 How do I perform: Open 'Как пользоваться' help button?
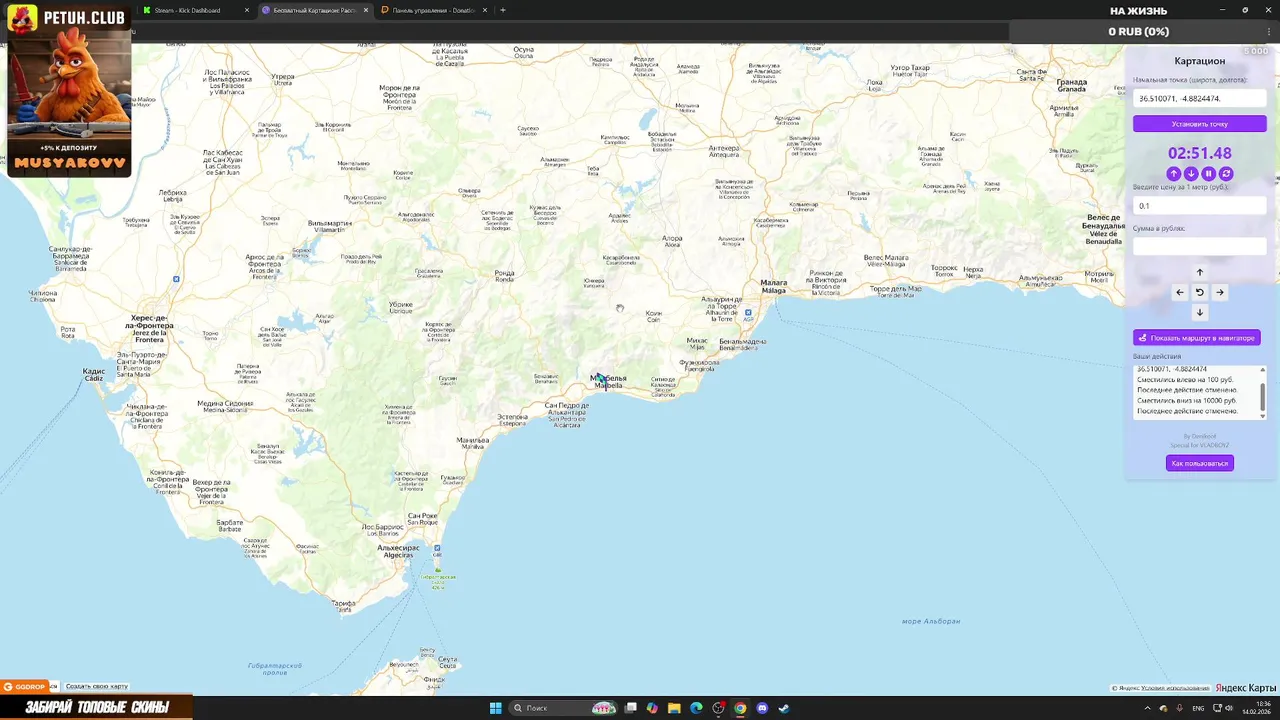click(1199, 463)
